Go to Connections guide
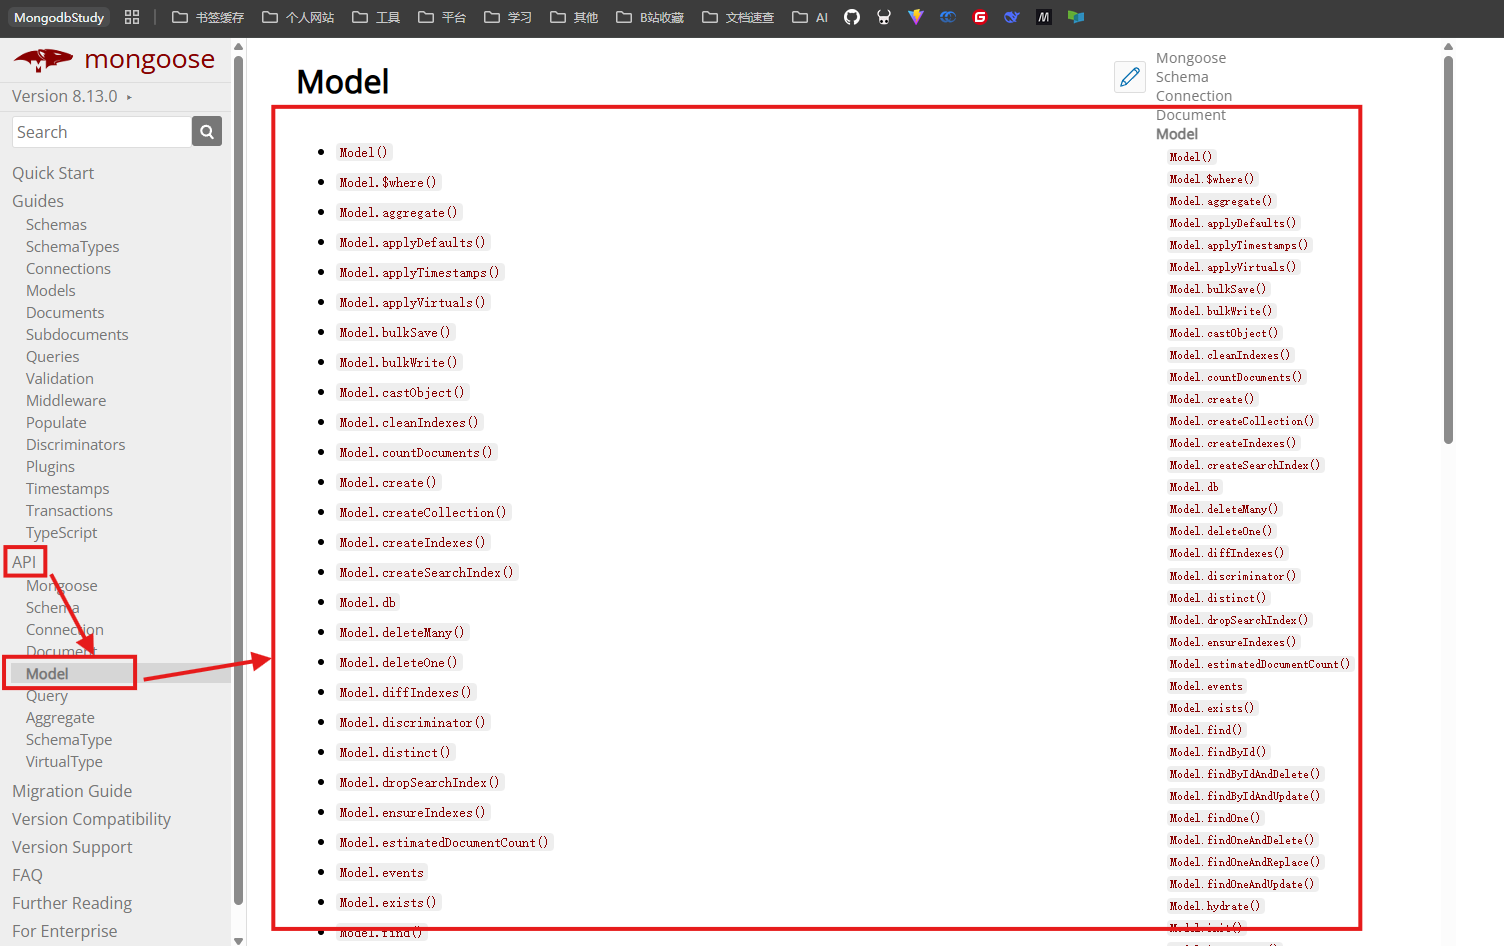 (68, 269)
